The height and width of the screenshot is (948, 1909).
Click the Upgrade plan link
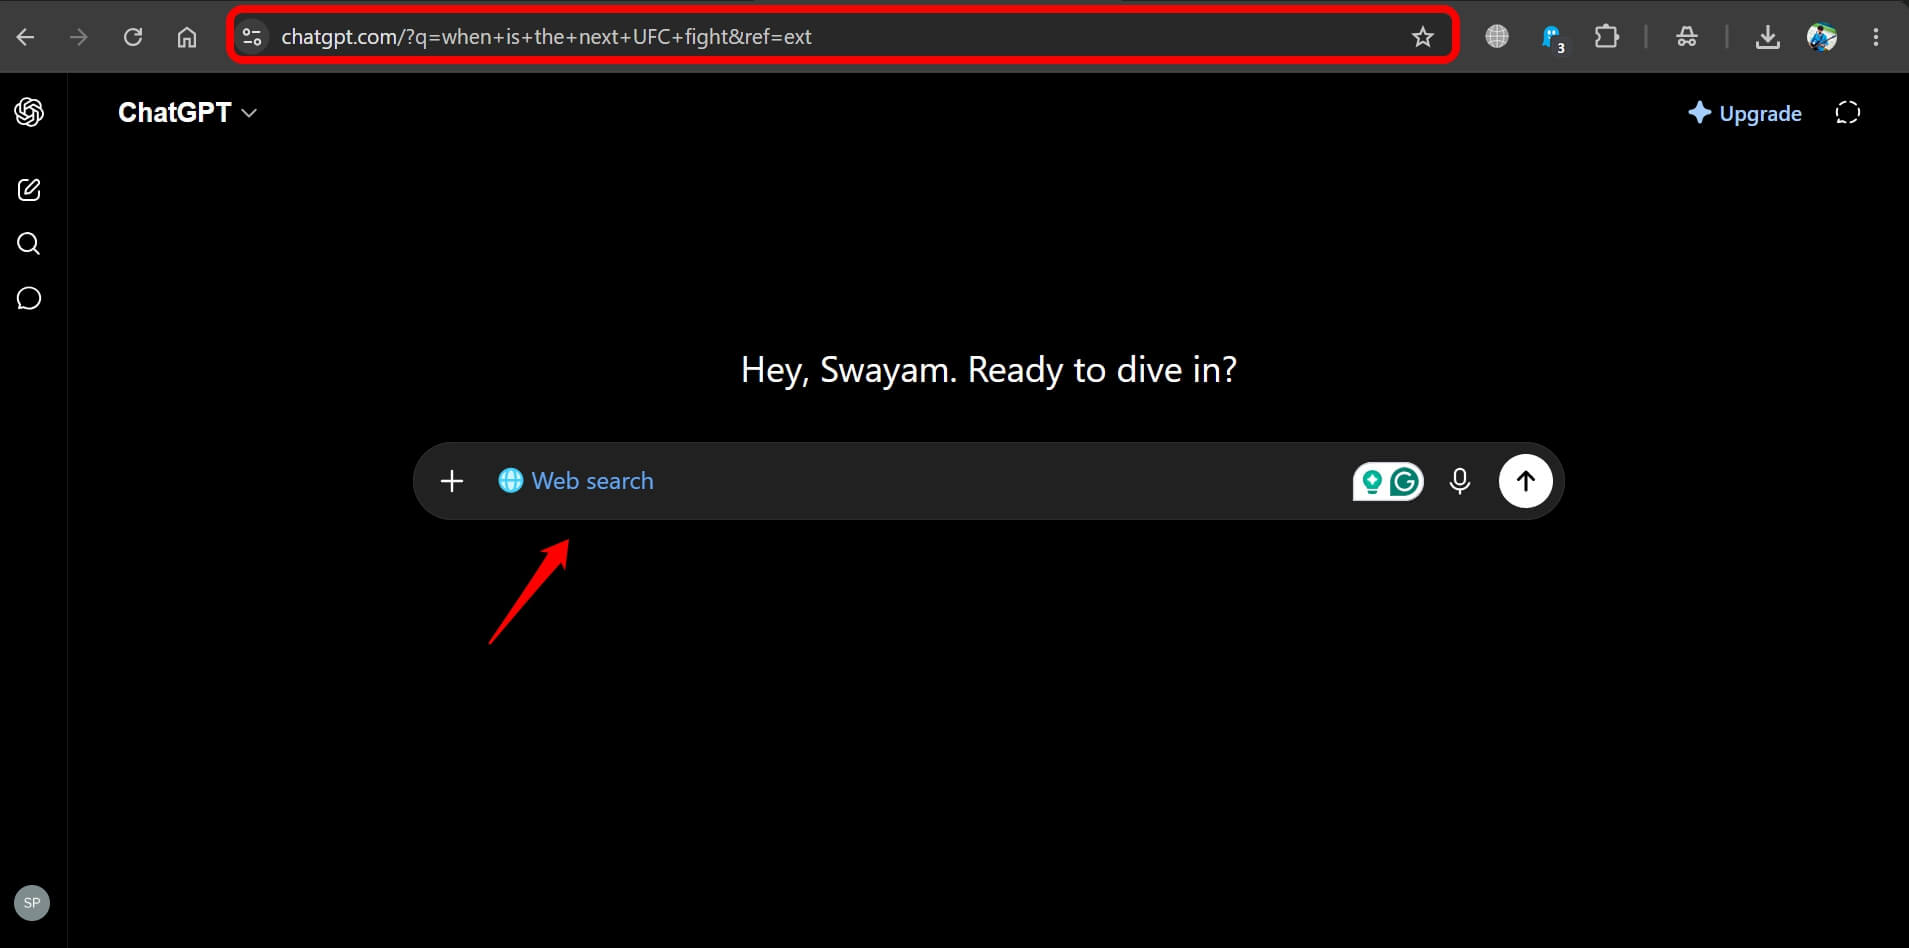[1745, 113]
